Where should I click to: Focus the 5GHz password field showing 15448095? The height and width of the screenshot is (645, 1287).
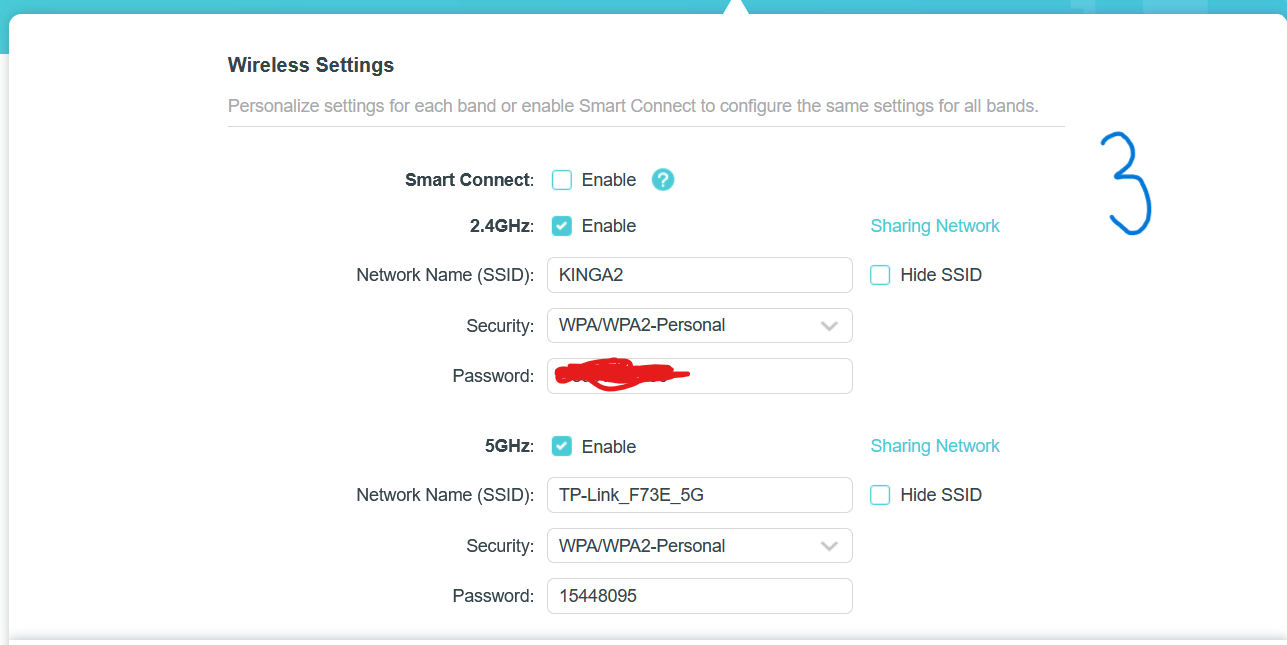coord(700,596)
